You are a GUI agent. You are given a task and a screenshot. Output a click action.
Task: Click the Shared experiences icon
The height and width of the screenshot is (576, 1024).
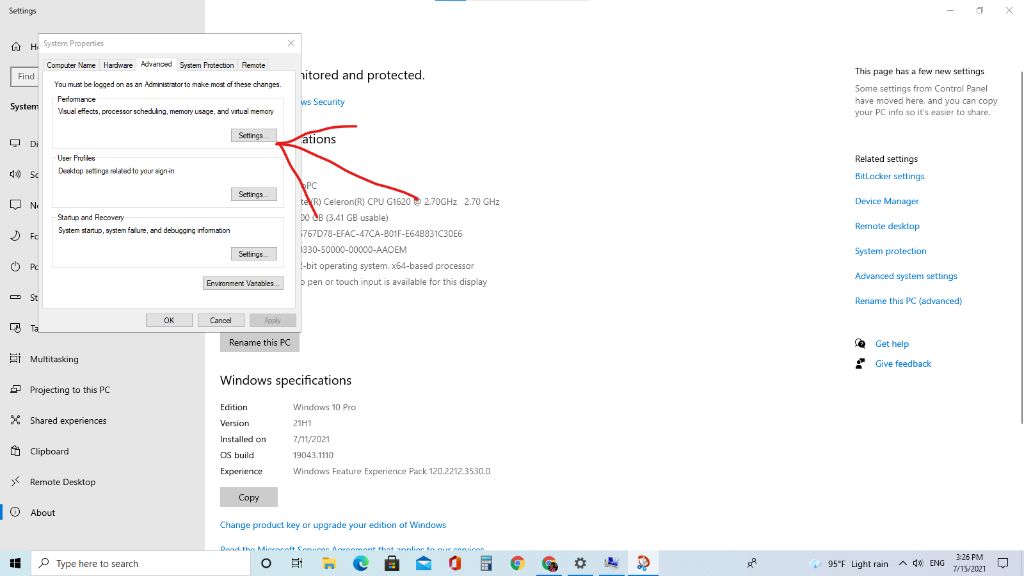[x=16, y=420]
